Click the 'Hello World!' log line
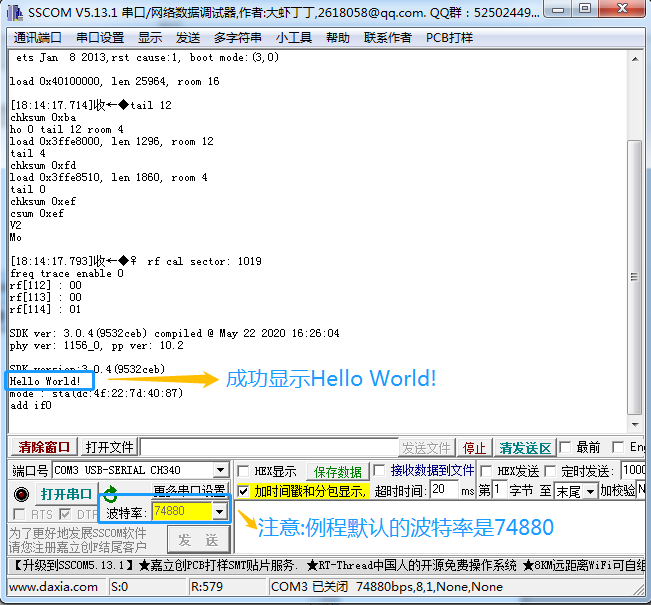The image size is (651, 605). tap(45, 381)
